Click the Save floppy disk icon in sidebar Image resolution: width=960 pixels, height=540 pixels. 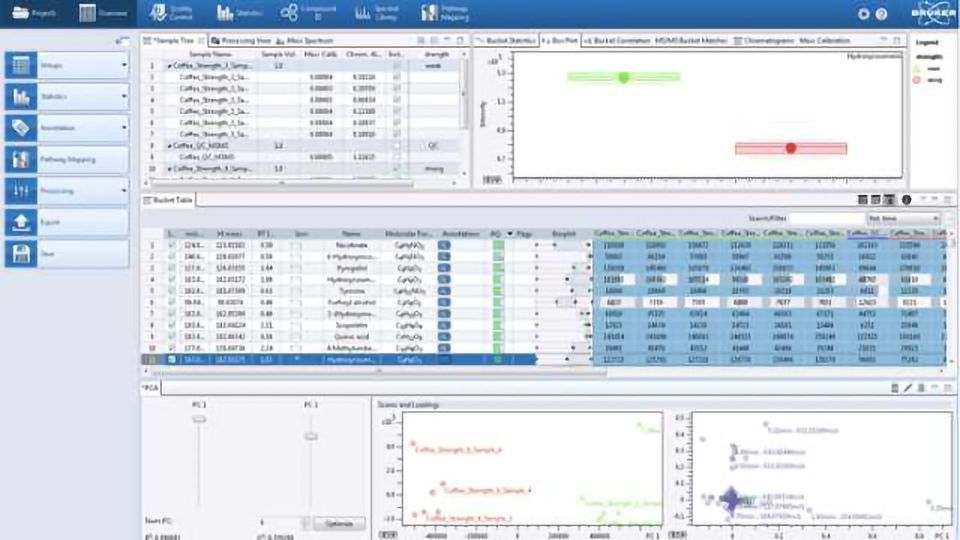[21, 253]
